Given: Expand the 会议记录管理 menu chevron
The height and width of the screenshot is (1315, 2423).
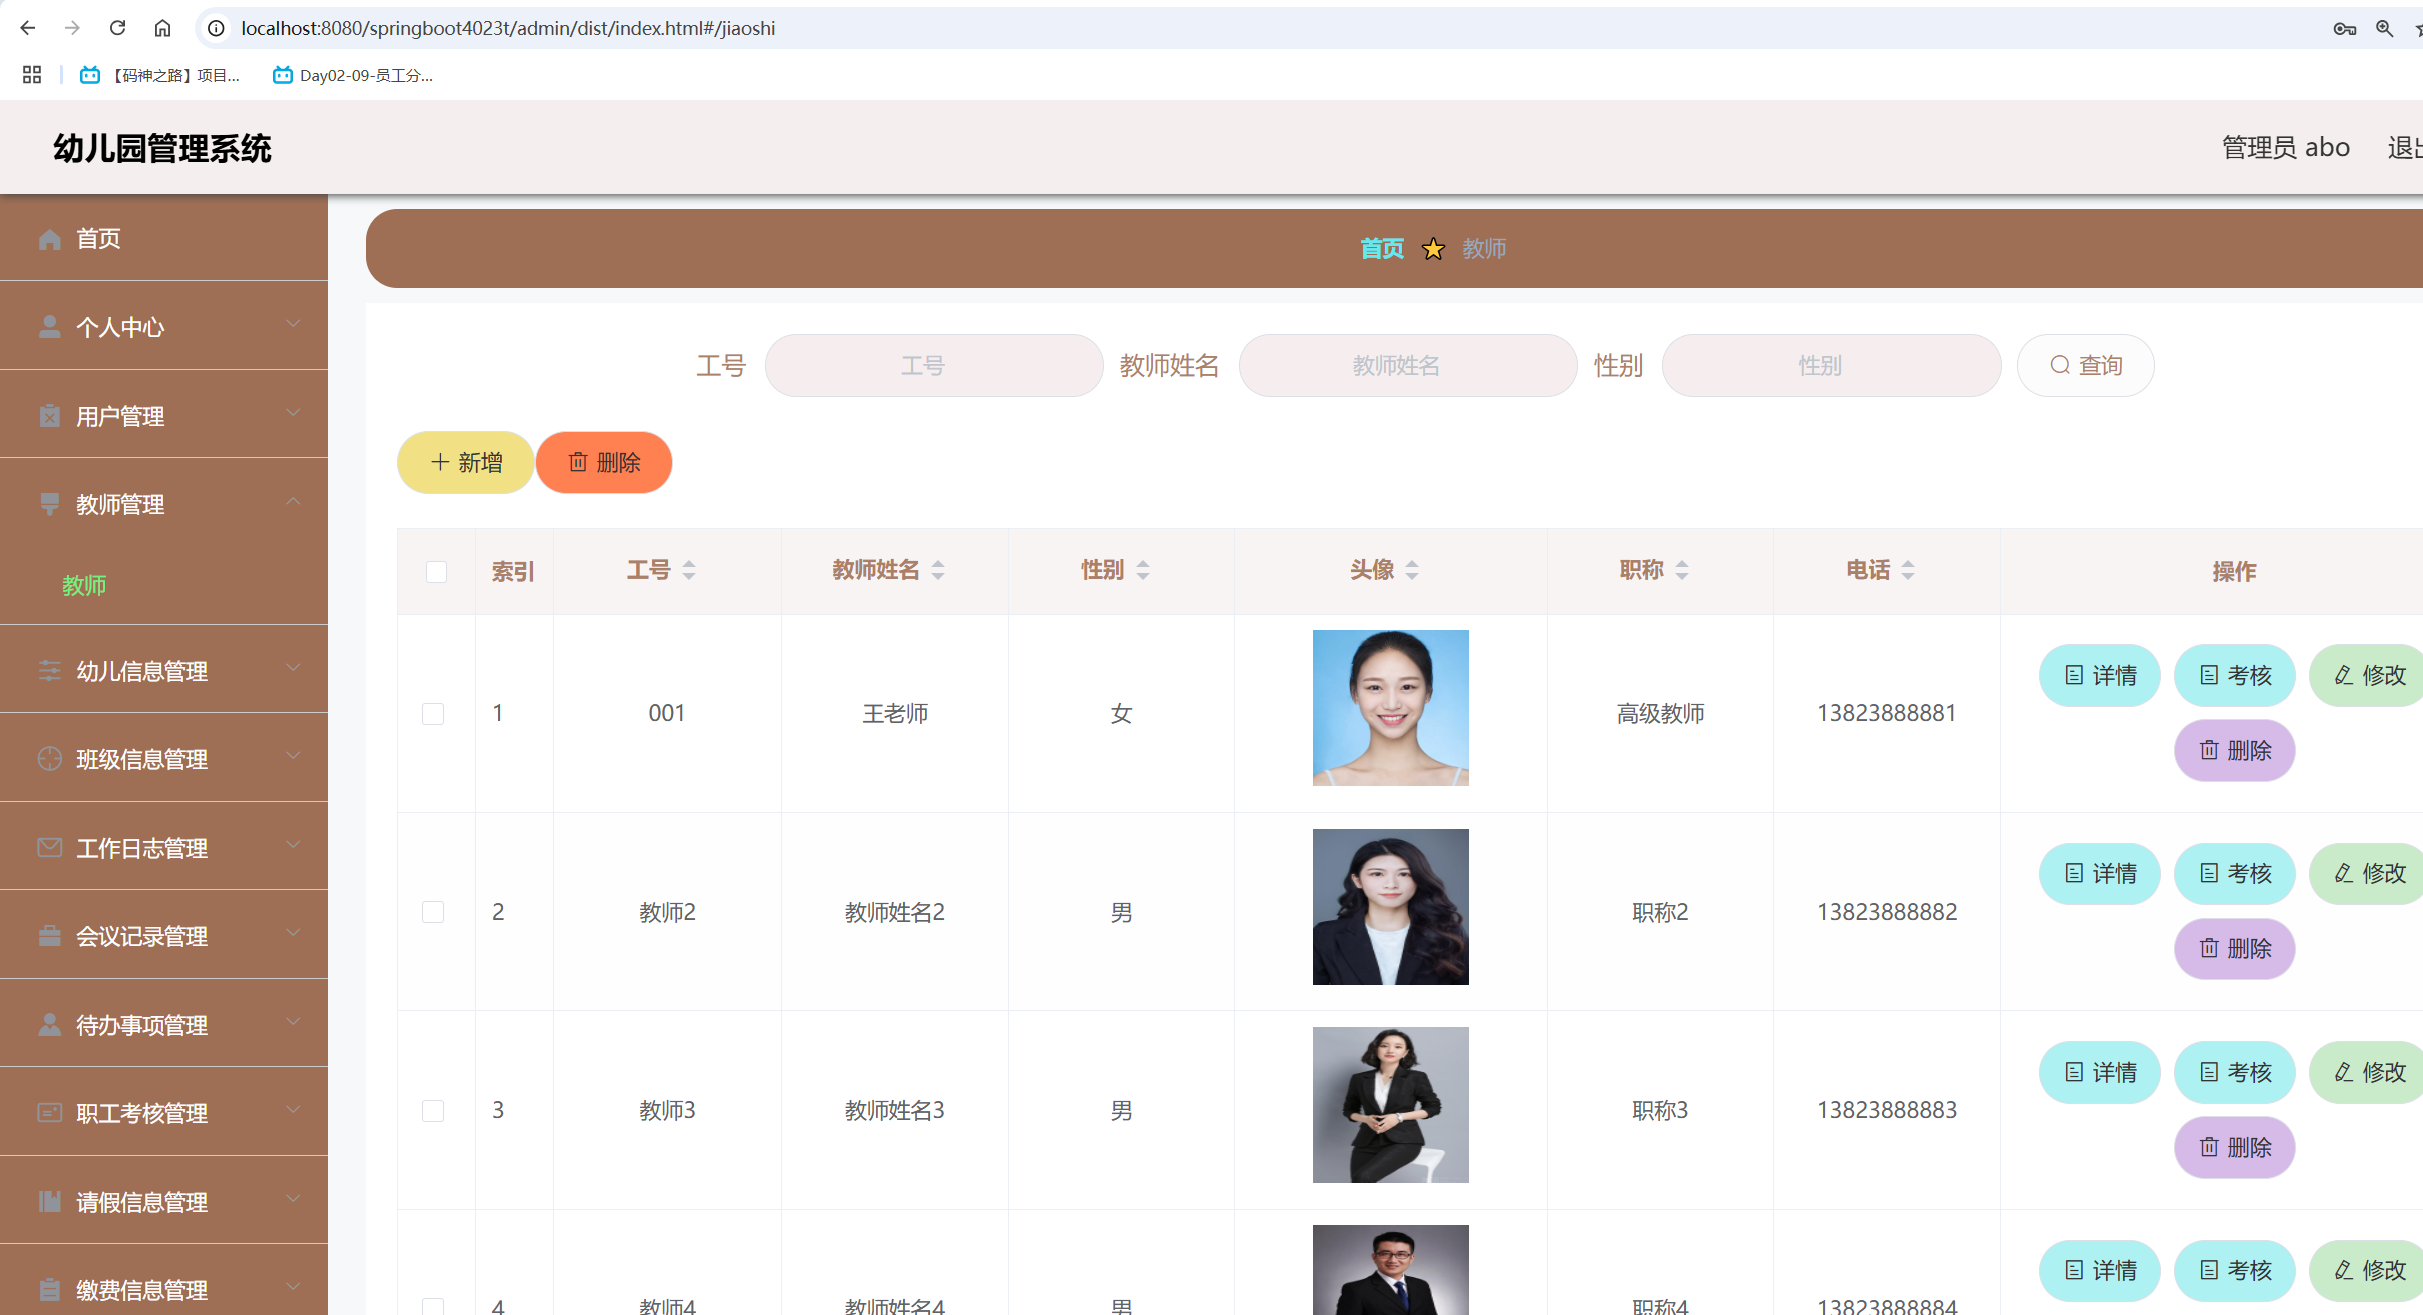Looking at the screenshot, I should [293, 933].
